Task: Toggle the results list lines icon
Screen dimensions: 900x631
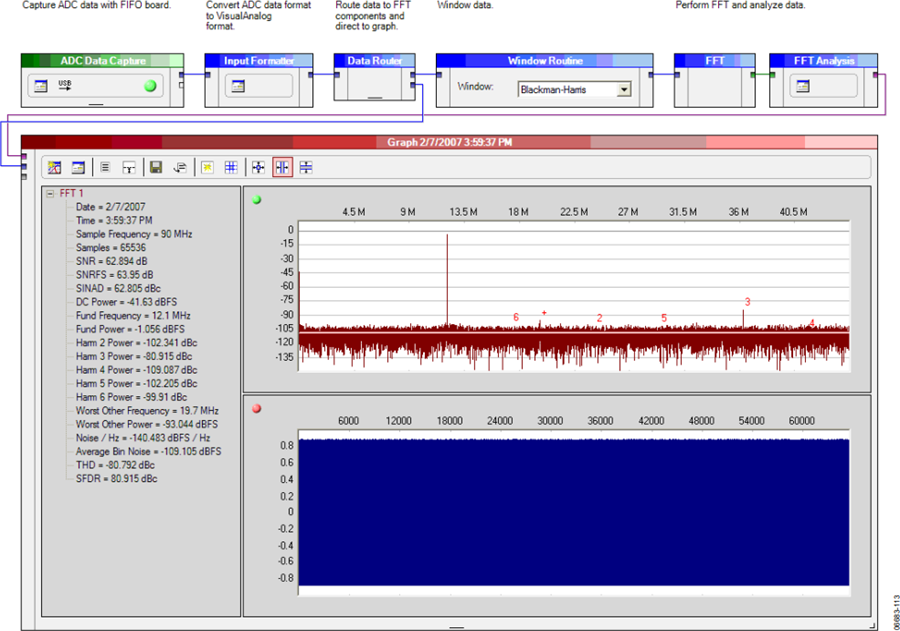Action: click(x=105, y=168)
